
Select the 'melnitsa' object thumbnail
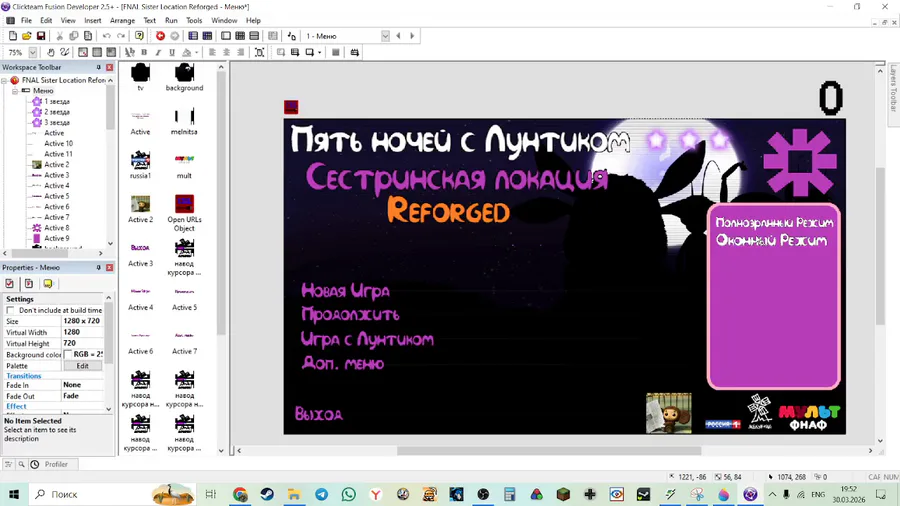click(184, 121)
